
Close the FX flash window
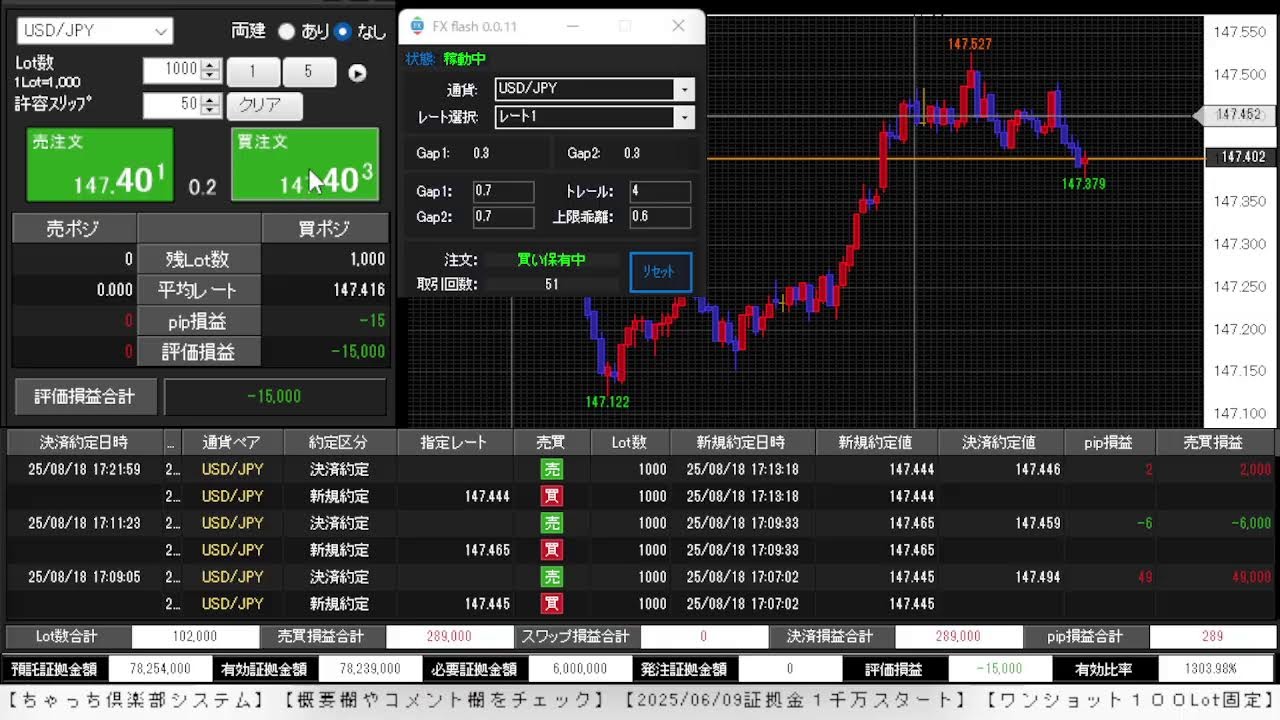coord(678,27)
